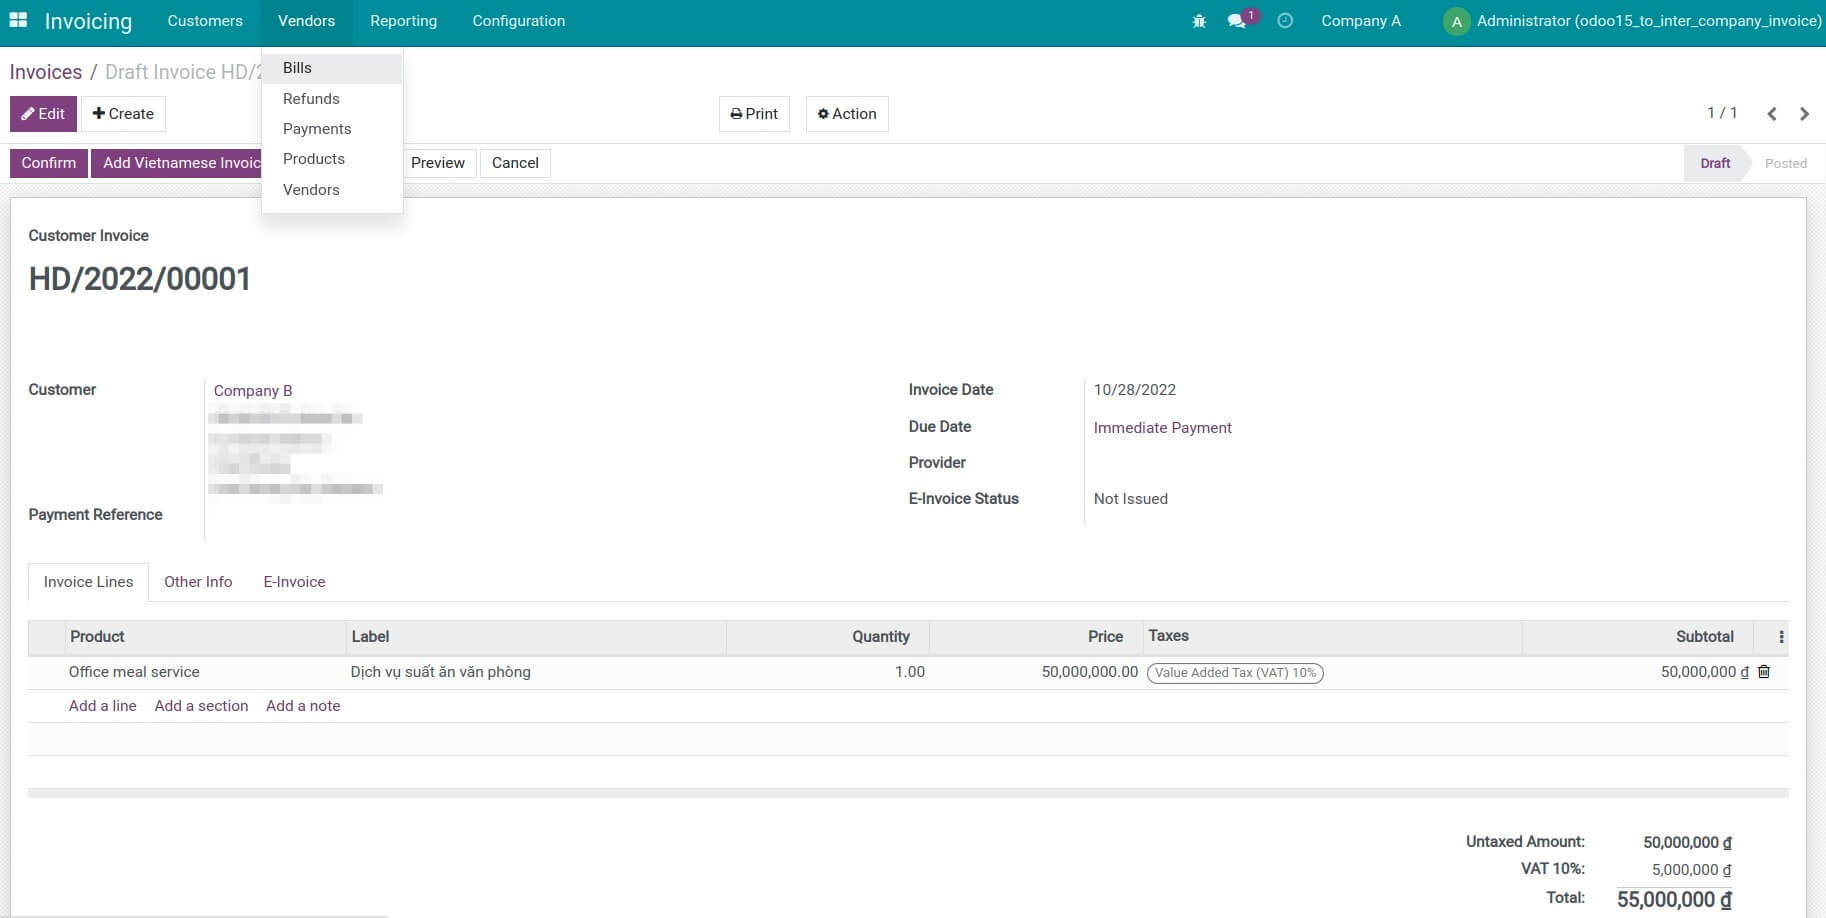Click the Edit pencil button
This screenshot has height=918, width=1826.
pos(43,113)
